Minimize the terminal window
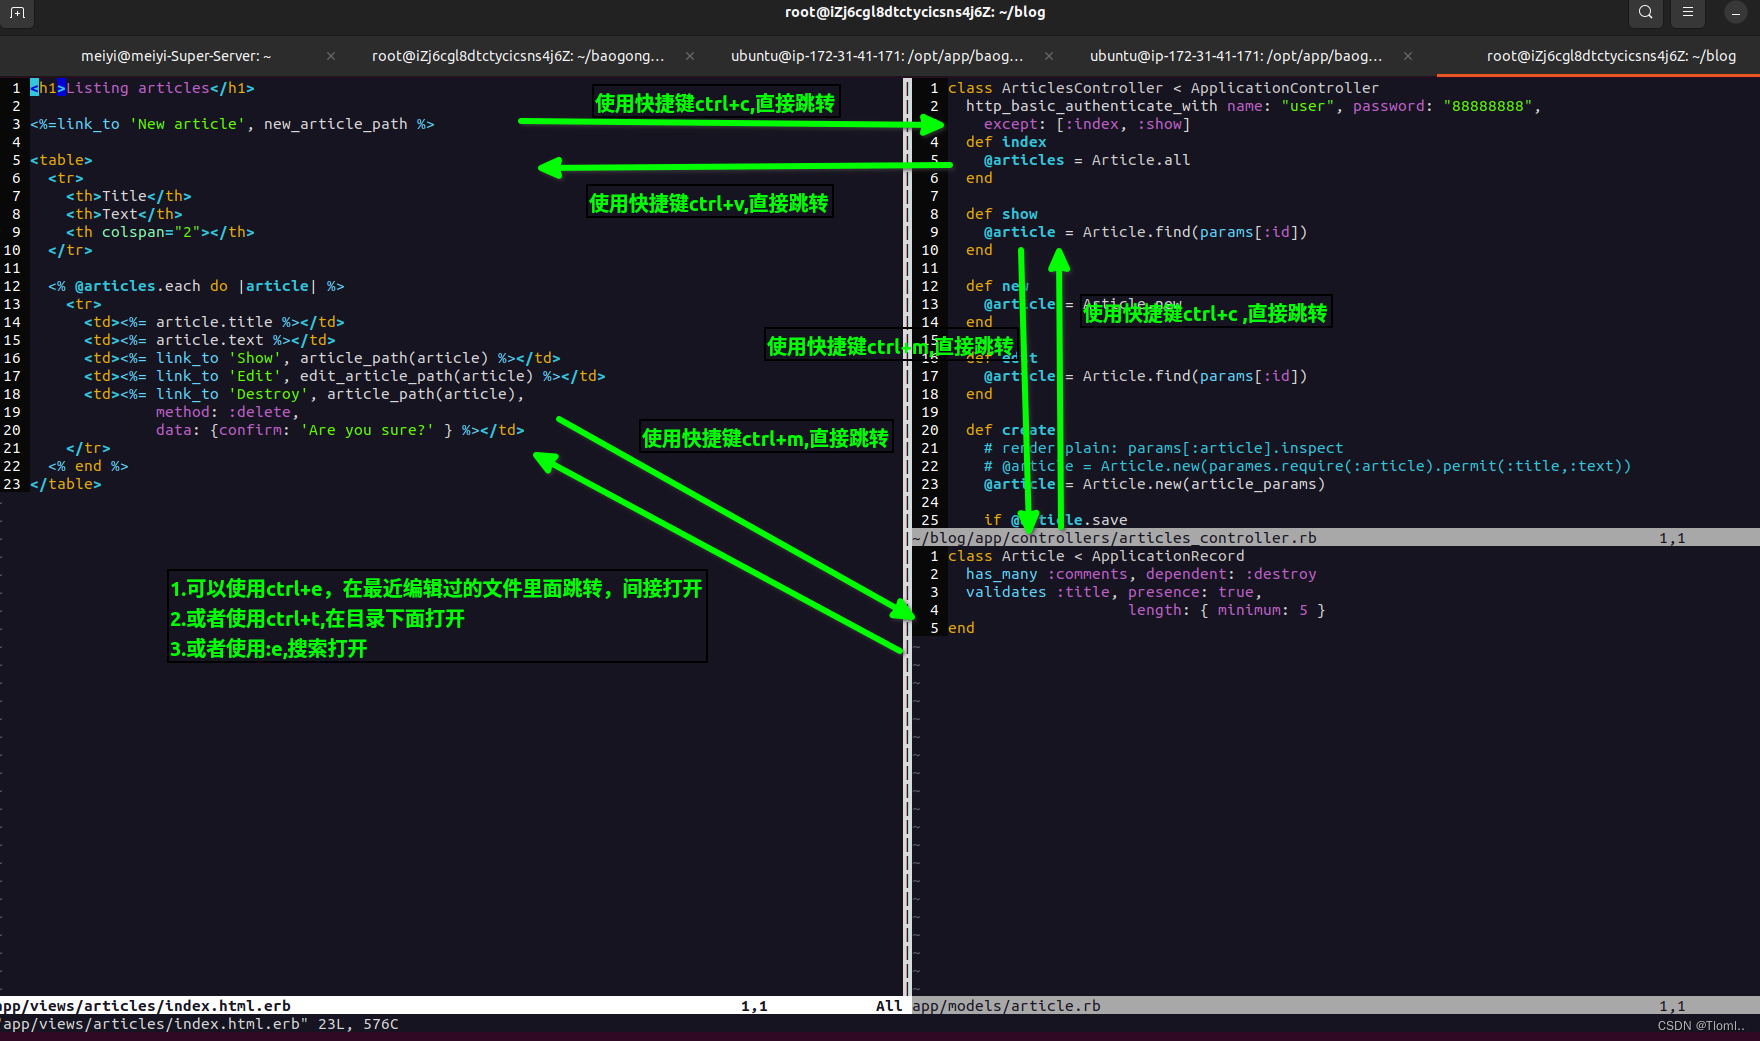Image resolution: width=1760 pixels, height=1041 pixels. (1735, 13)
